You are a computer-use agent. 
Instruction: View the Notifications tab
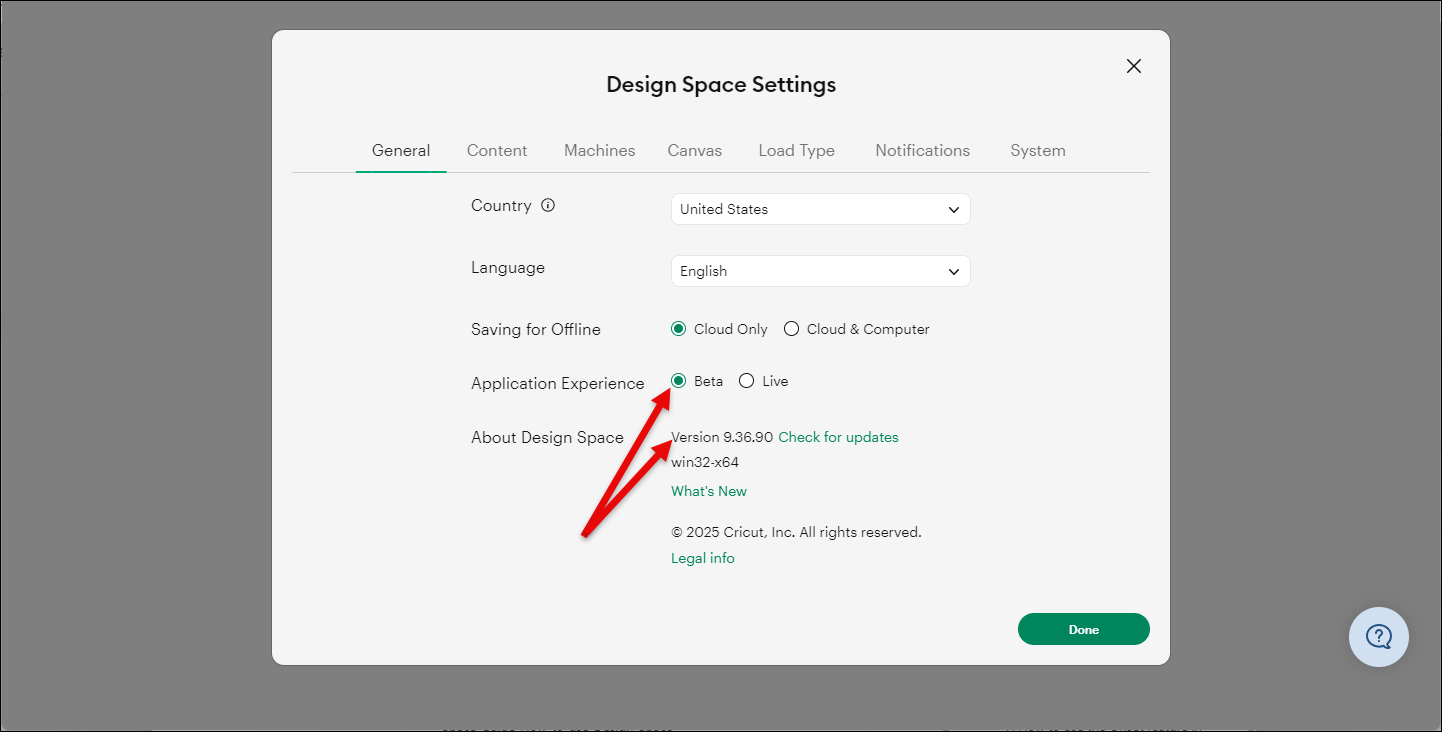click(922, 150)
